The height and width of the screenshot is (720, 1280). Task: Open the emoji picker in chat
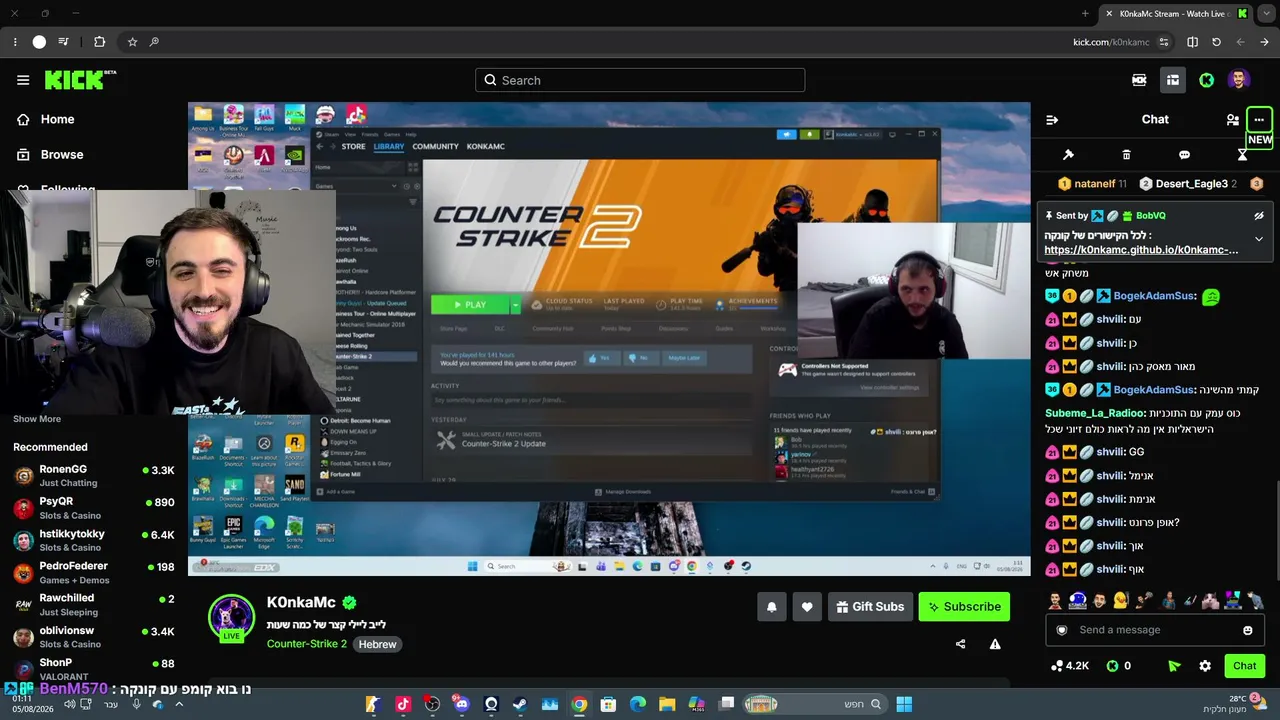tap(1247, 630)
